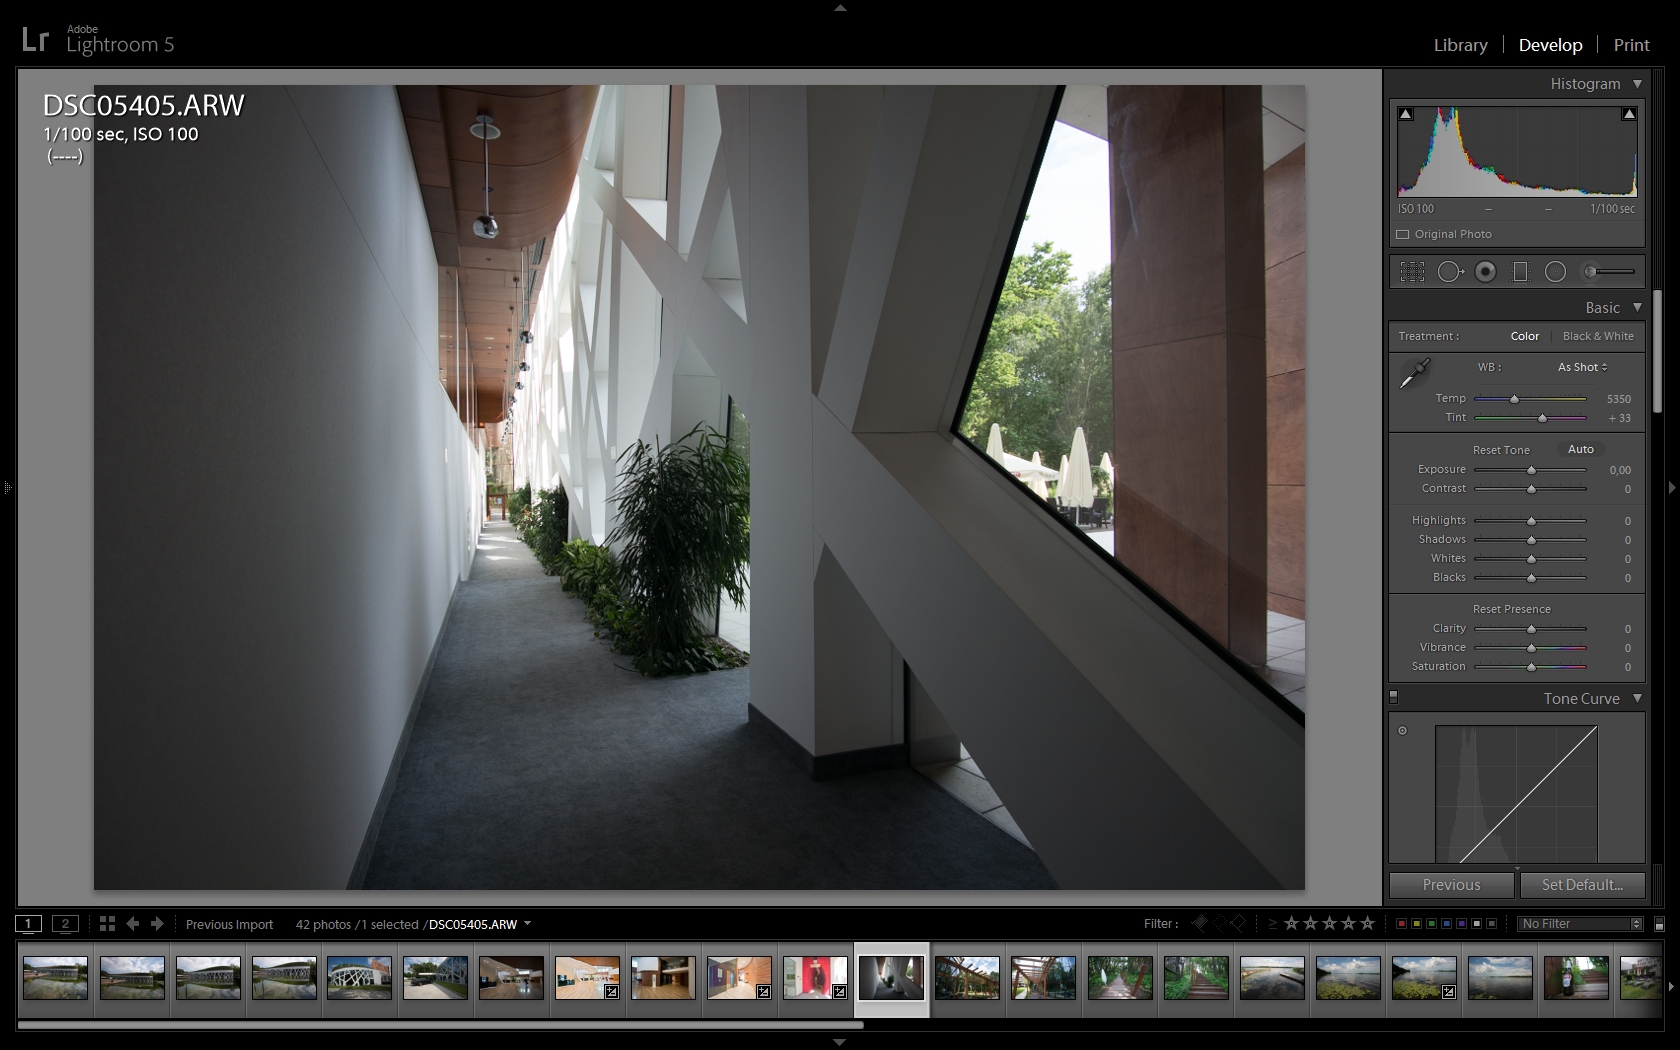Filter by rejected photos
The width and height of the screenshot is (1680, 1050).
(1238, 923)
